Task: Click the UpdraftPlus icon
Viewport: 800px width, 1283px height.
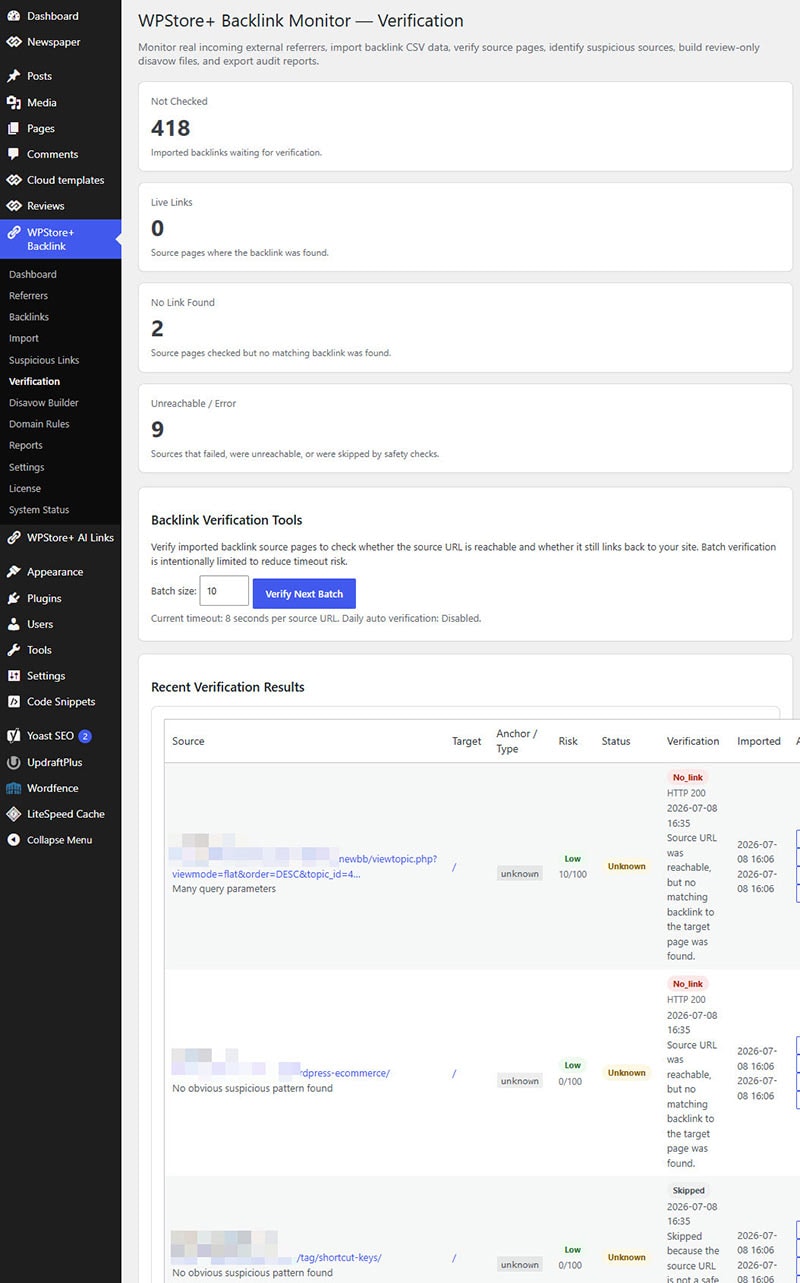Action: pos(14,762)
